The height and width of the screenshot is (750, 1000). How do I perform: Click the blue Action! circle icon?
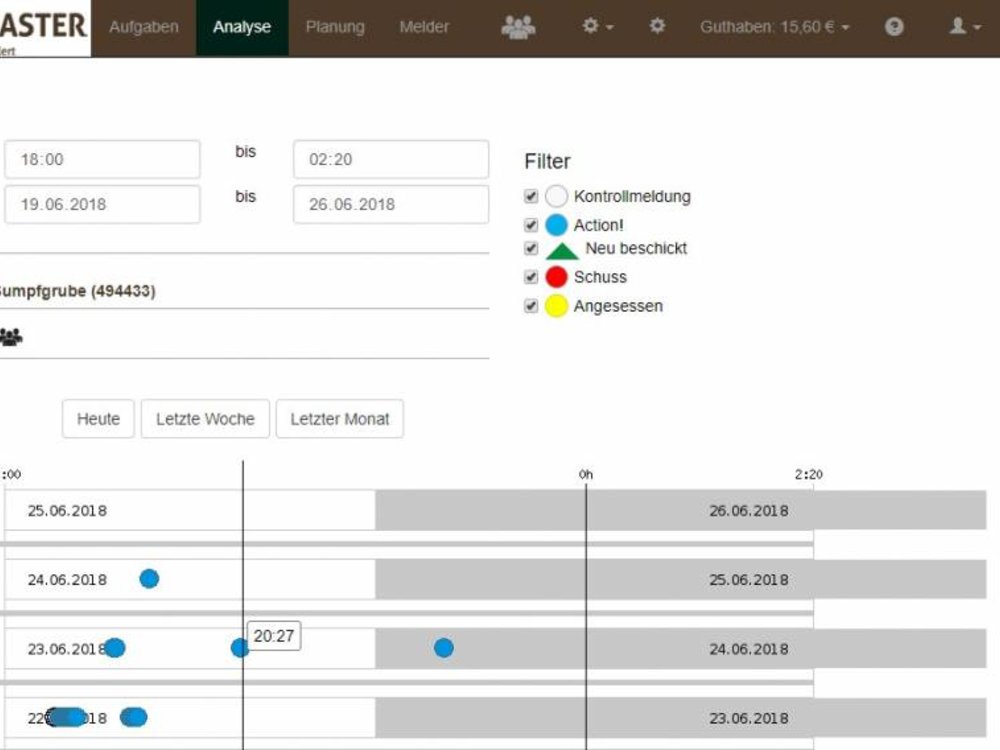coord(557,225)
